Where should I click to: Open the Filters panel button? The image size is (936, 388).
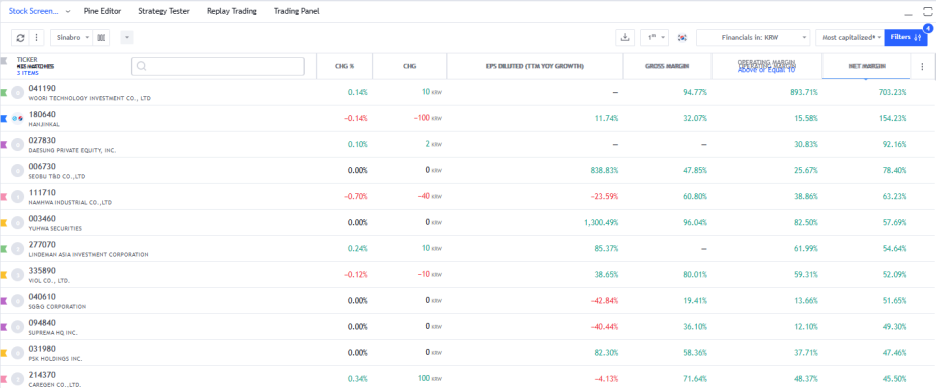click(906, 38)
